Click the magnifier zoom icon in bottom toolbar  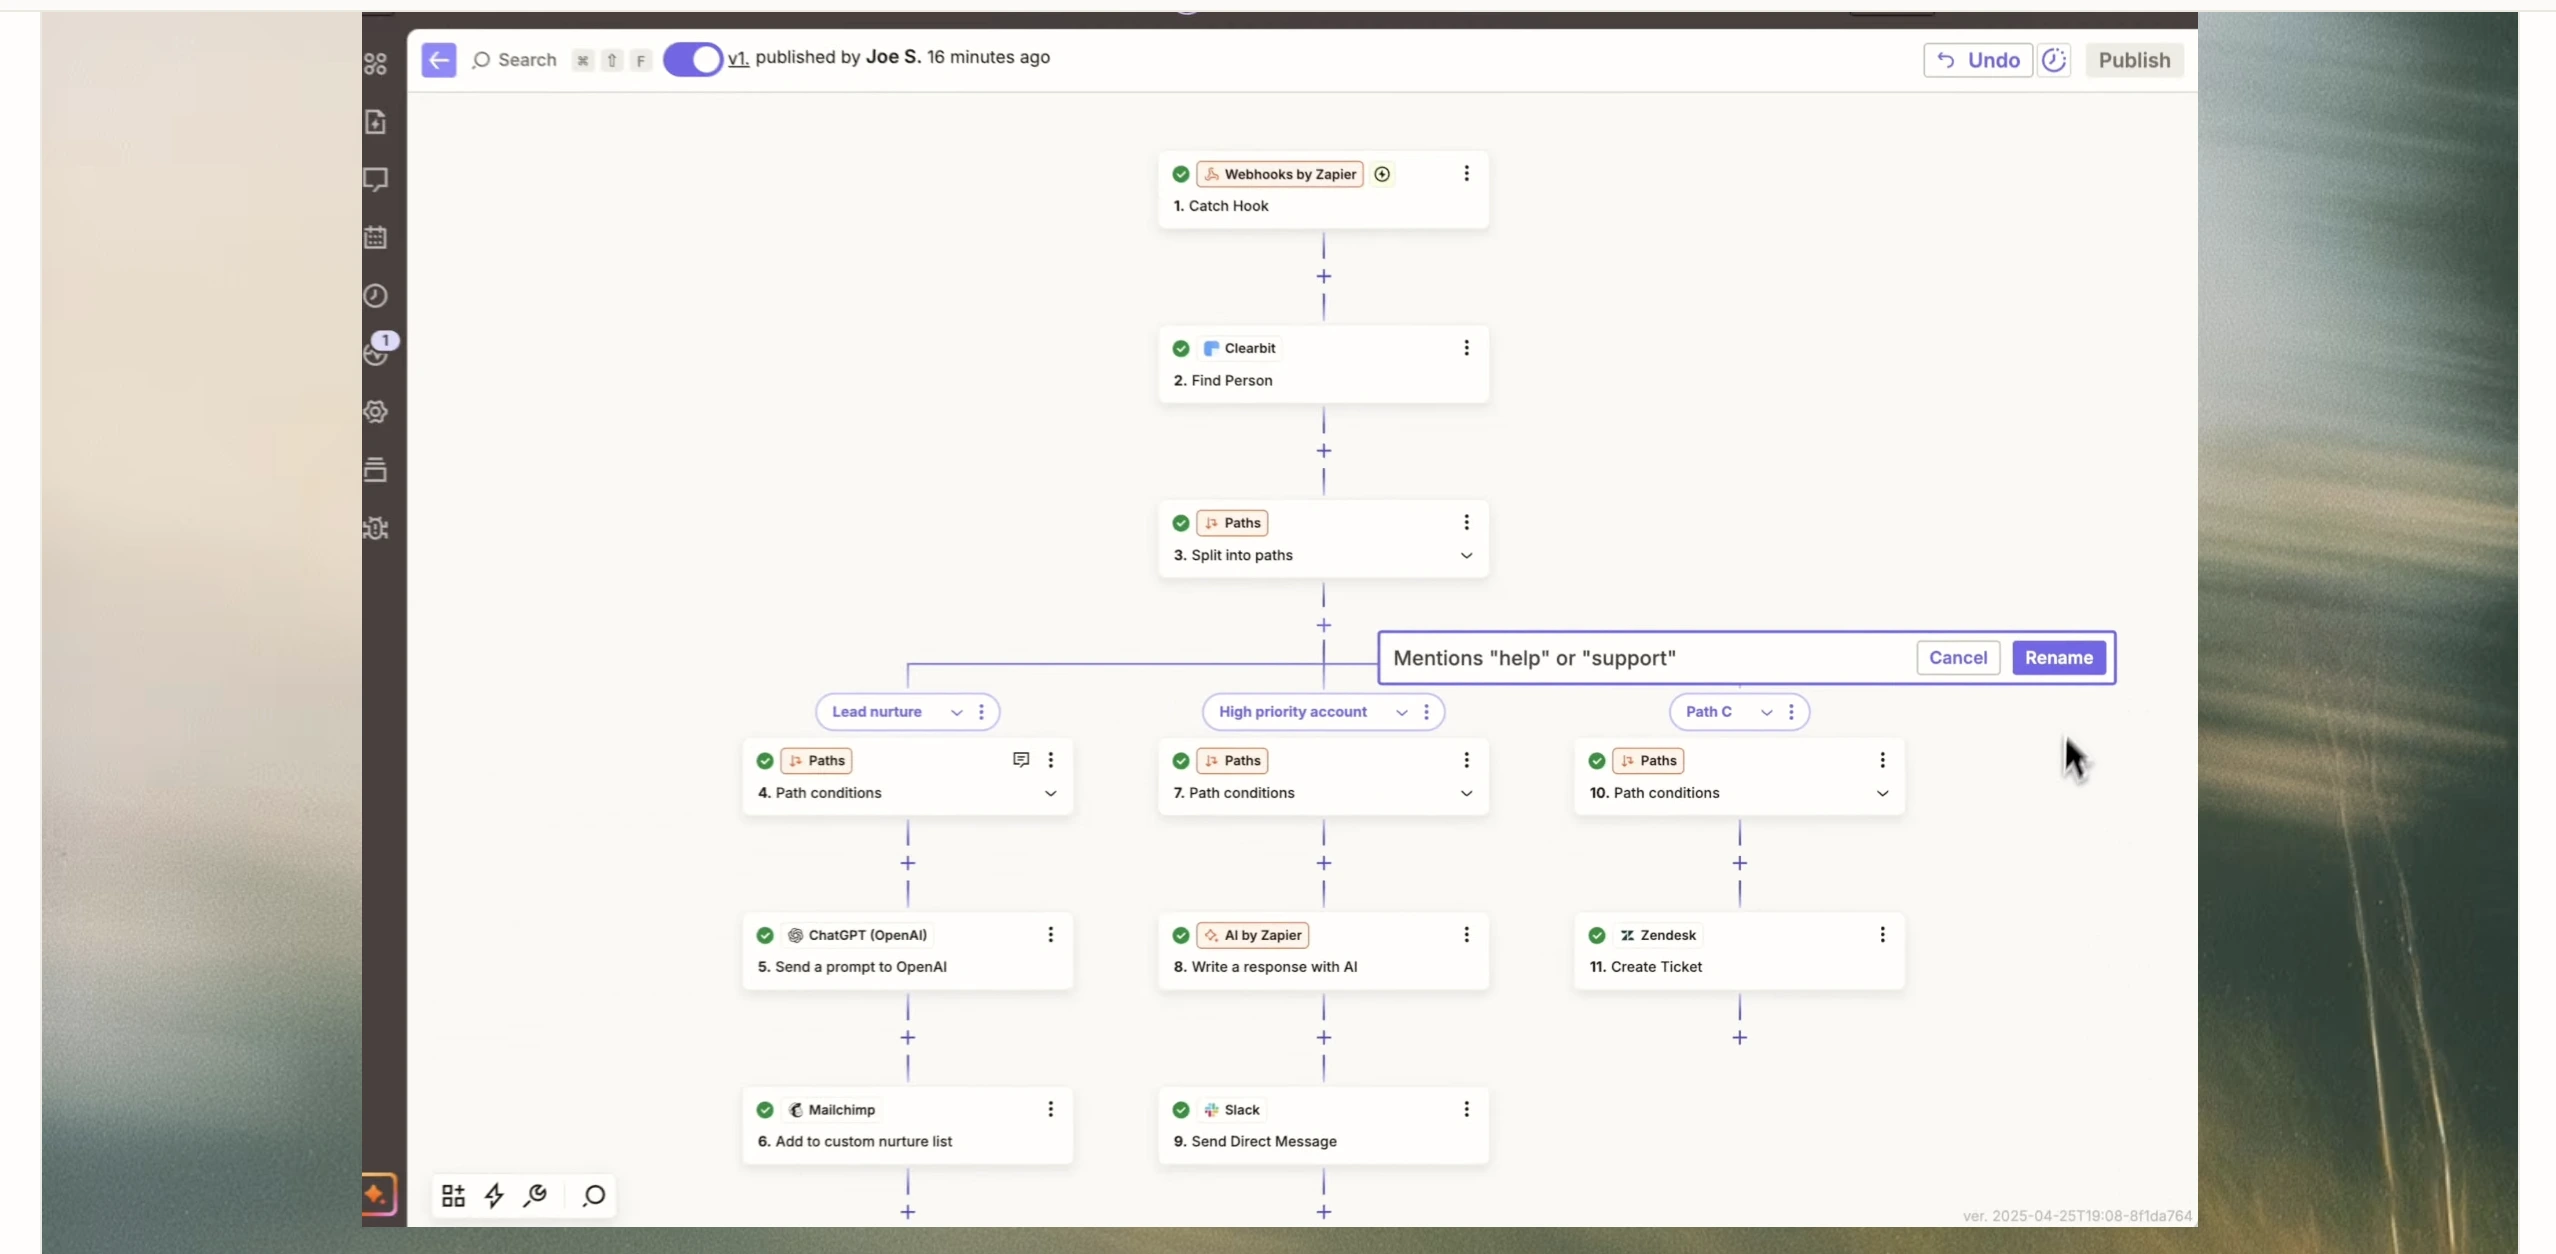[594, 1196]
